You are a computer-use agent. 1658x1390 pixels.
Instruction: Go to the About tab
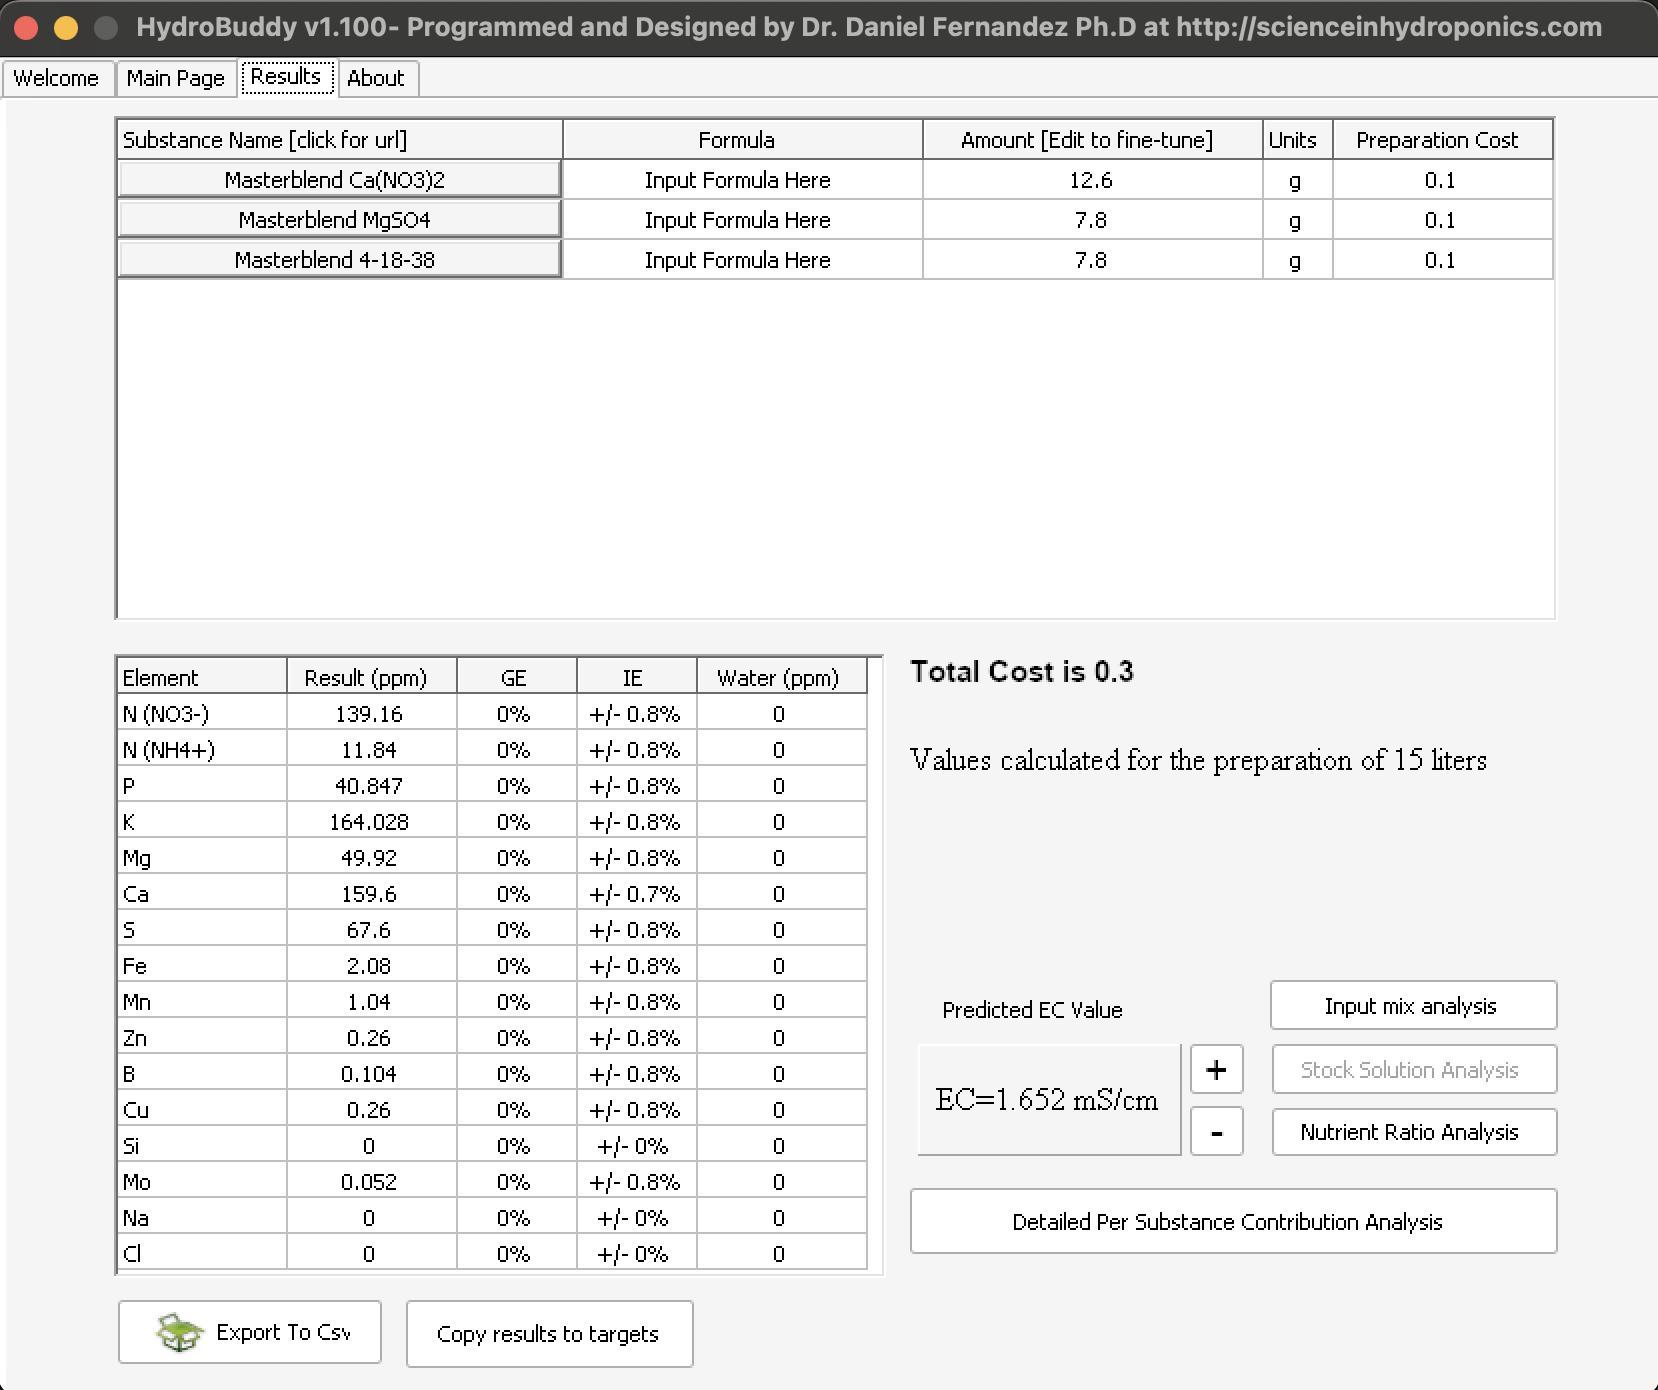tap(376, 78)
